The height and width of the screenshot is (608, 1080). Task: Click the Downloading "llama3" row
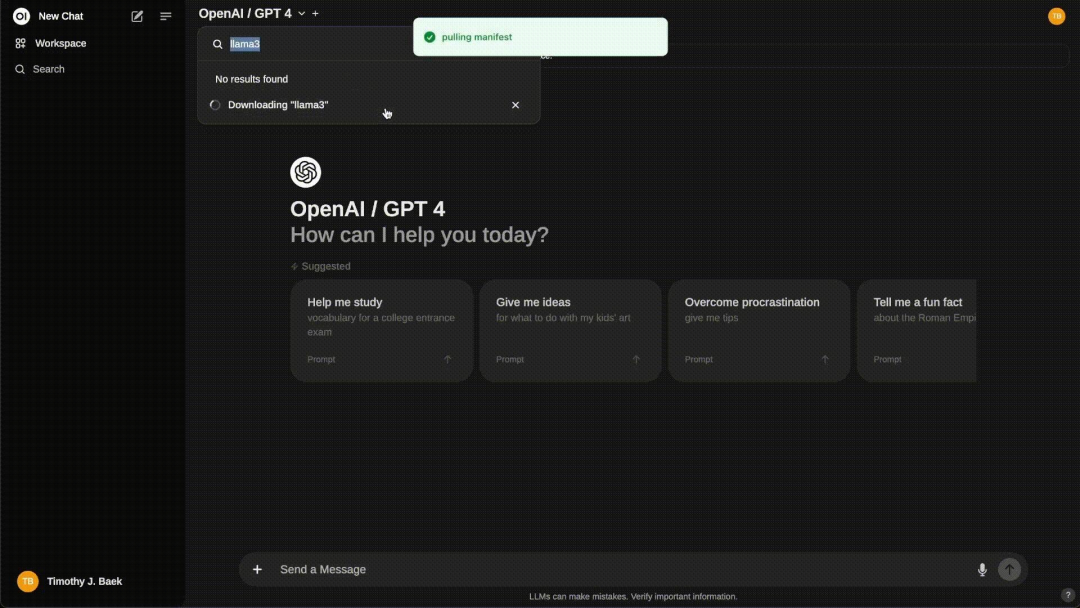(368, 105)
